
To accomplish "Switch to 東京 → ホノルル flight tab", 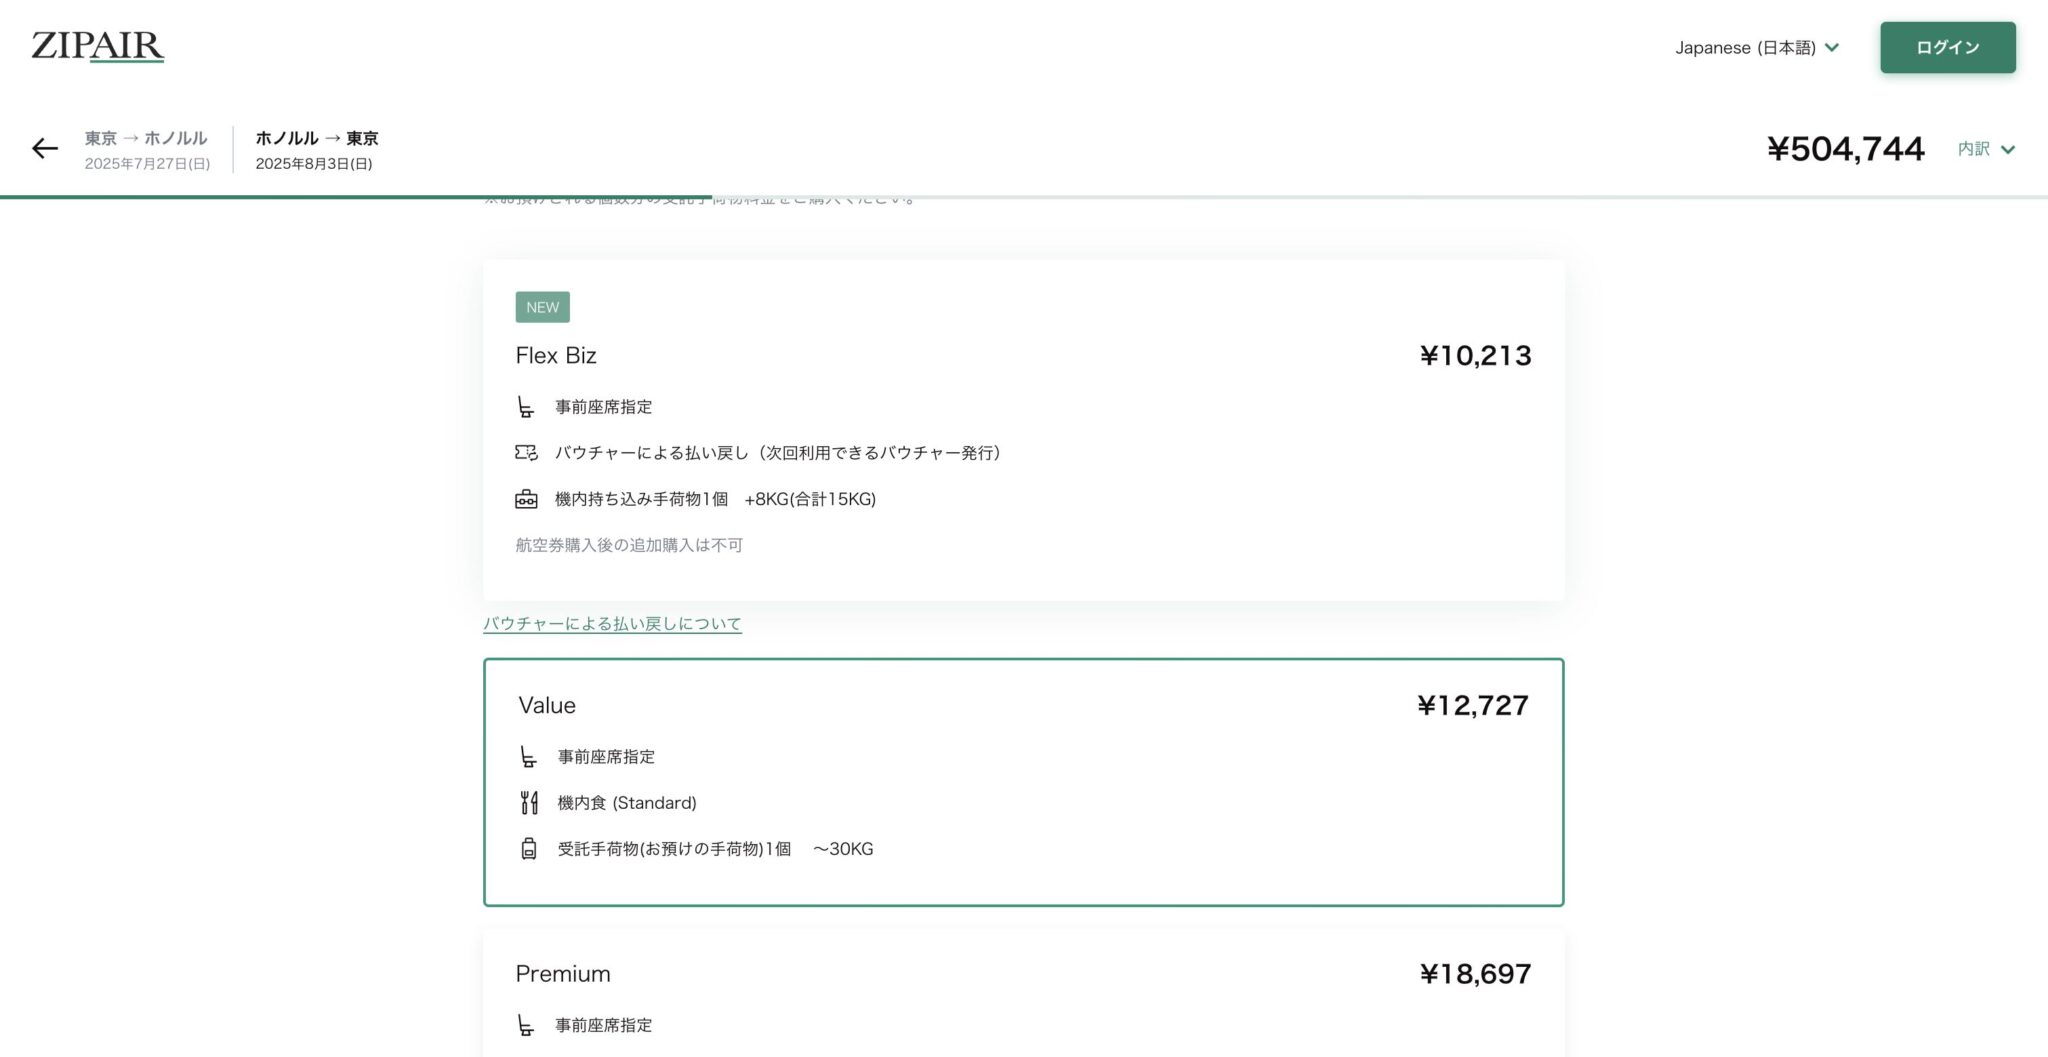I will coord(147,149).
